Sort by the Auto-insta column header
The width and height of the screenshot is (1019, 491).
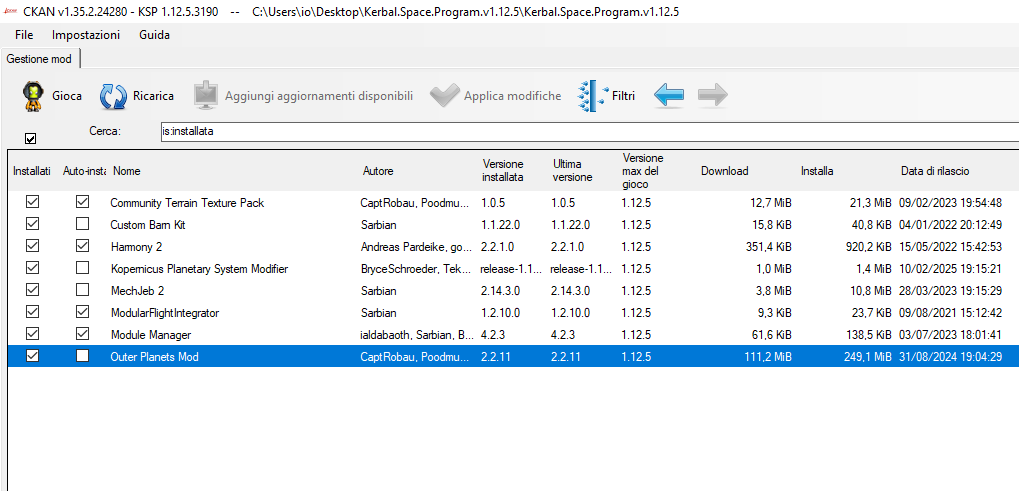[x=83, y=171]
